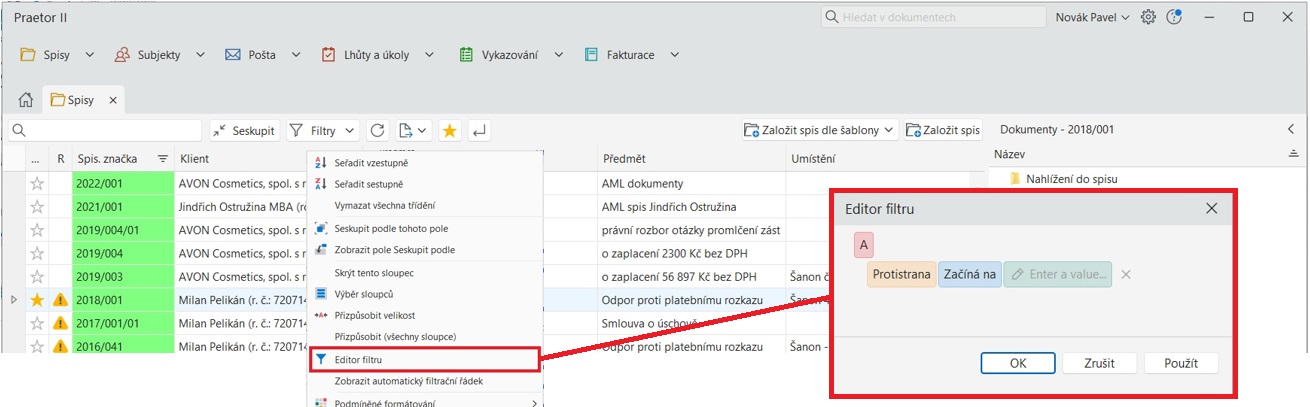This screenshot has height=407, width=1310.
Task: Click the Spis. značka column filter icon
Action: (x=162, y=158)
